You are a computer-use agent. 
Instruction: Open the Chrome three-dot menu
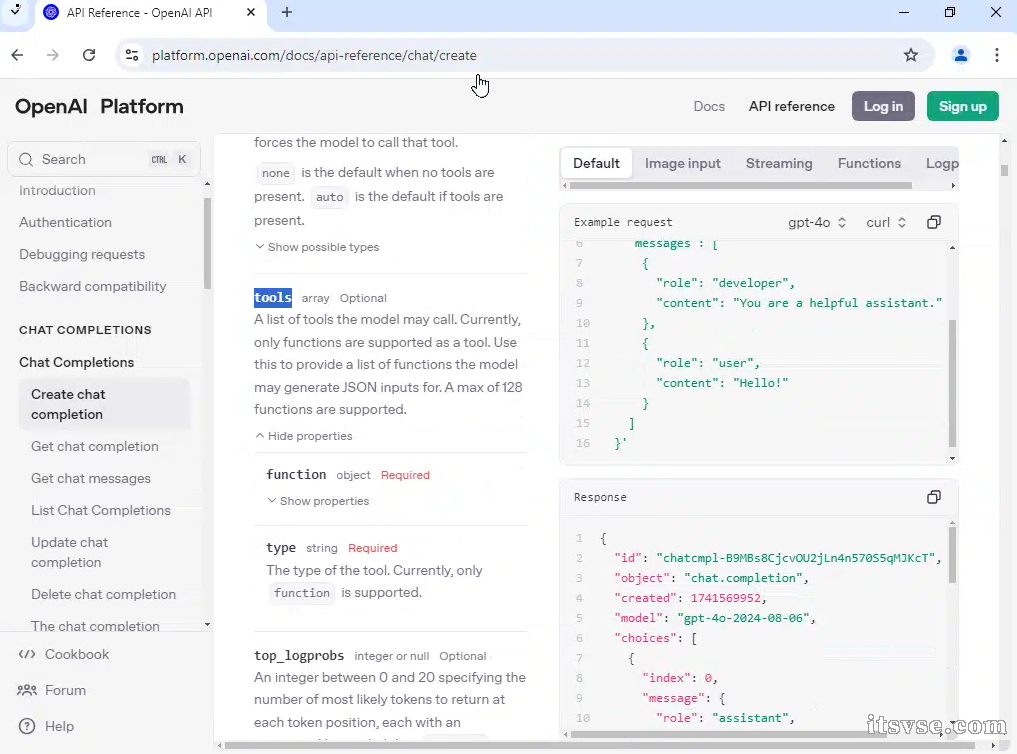997,55
